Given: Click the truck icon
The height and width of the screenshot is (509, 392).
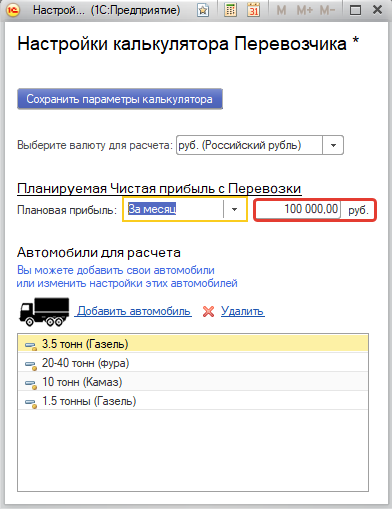Looking at the screenshot, I should click(44, 311).
